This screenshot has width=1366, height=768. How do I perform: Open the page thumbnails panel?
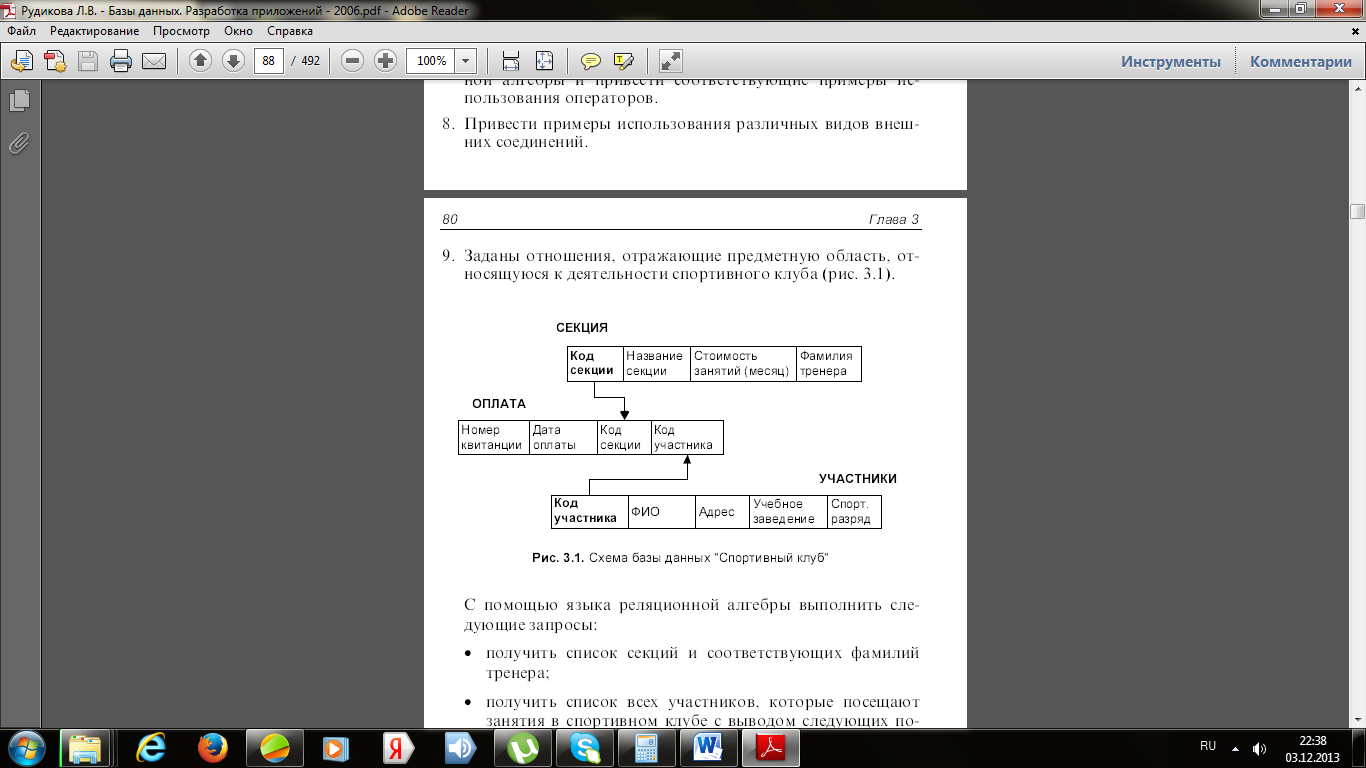point(19,100)
